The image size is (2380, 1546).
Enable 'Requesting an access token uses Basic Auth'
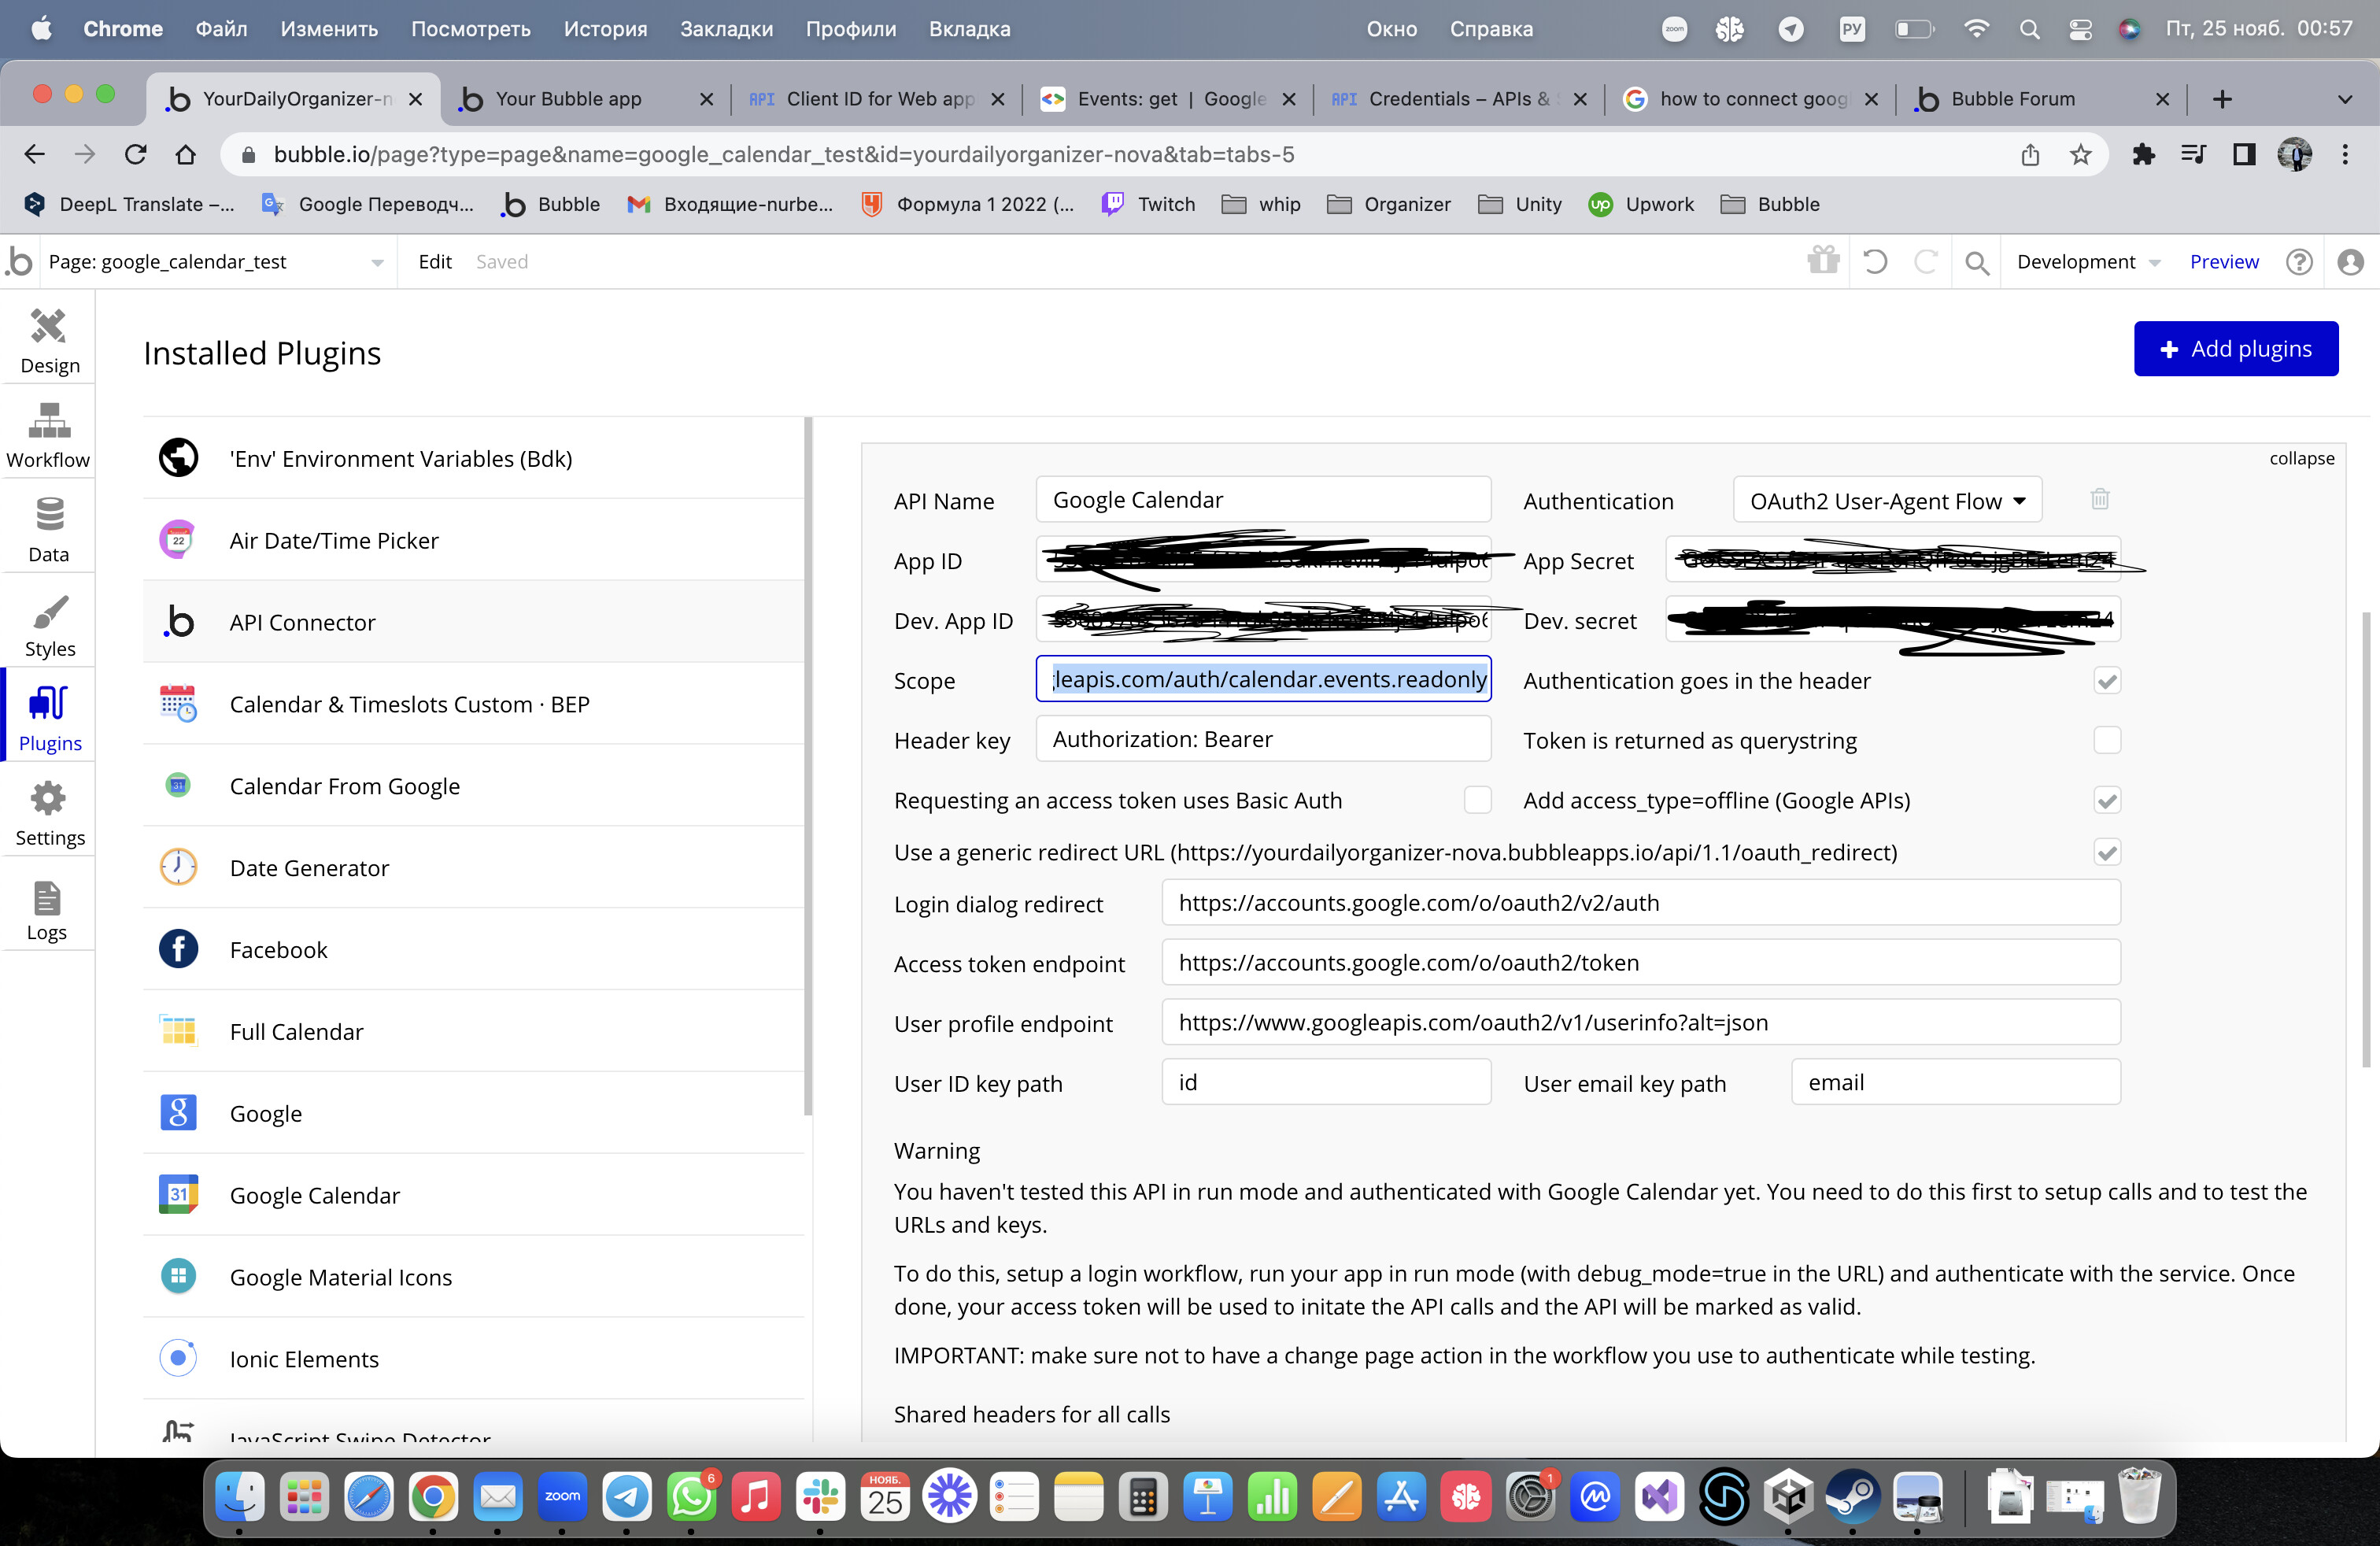[1477, 800]
